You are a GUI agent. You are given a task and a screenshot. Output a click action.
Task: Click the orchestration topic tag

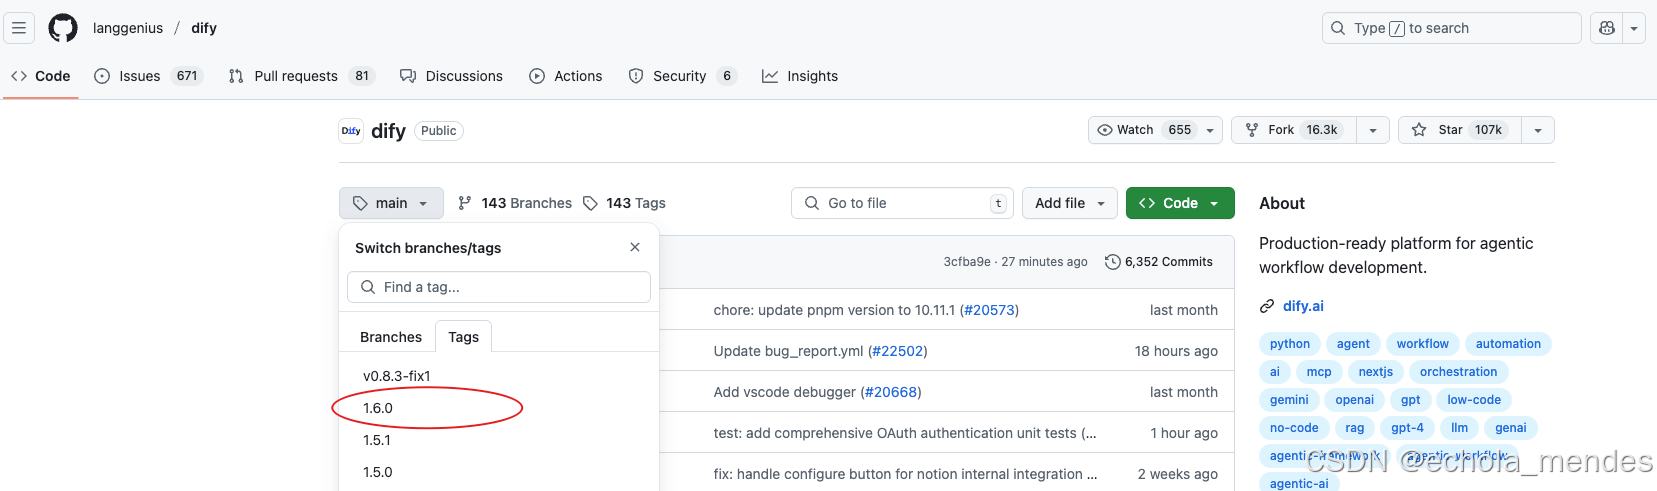1459,372
